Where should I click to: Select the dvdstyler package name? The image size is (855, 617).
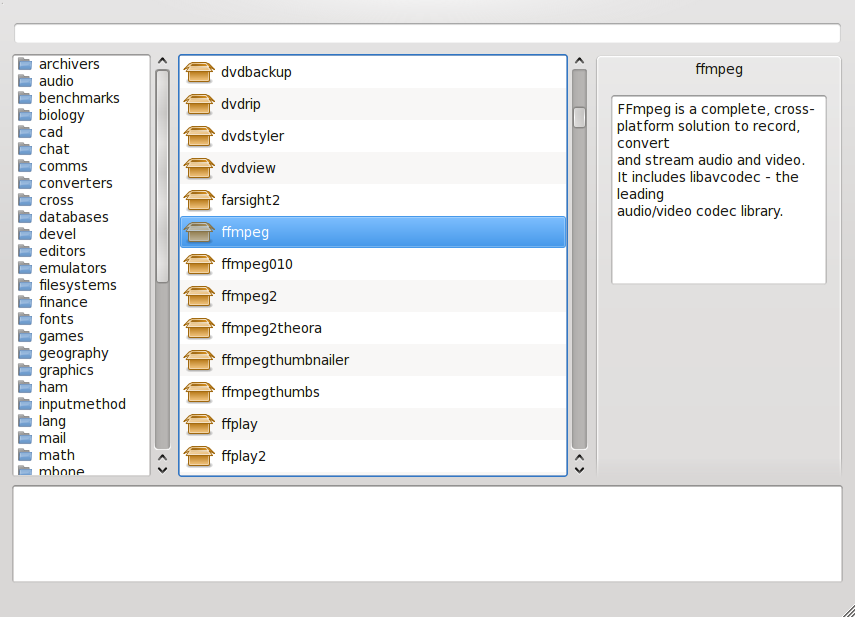(x=252, y=136)
